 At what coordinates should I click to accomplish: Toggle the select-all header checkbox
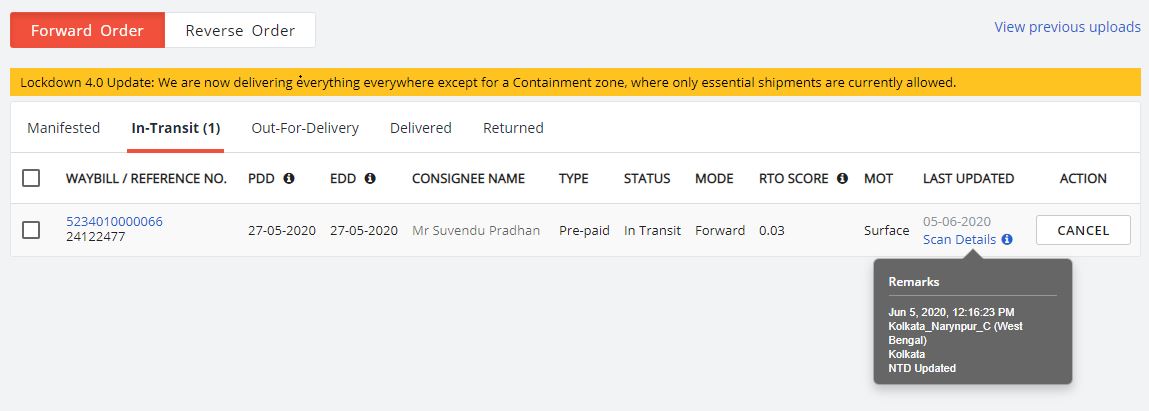(31, 178)
